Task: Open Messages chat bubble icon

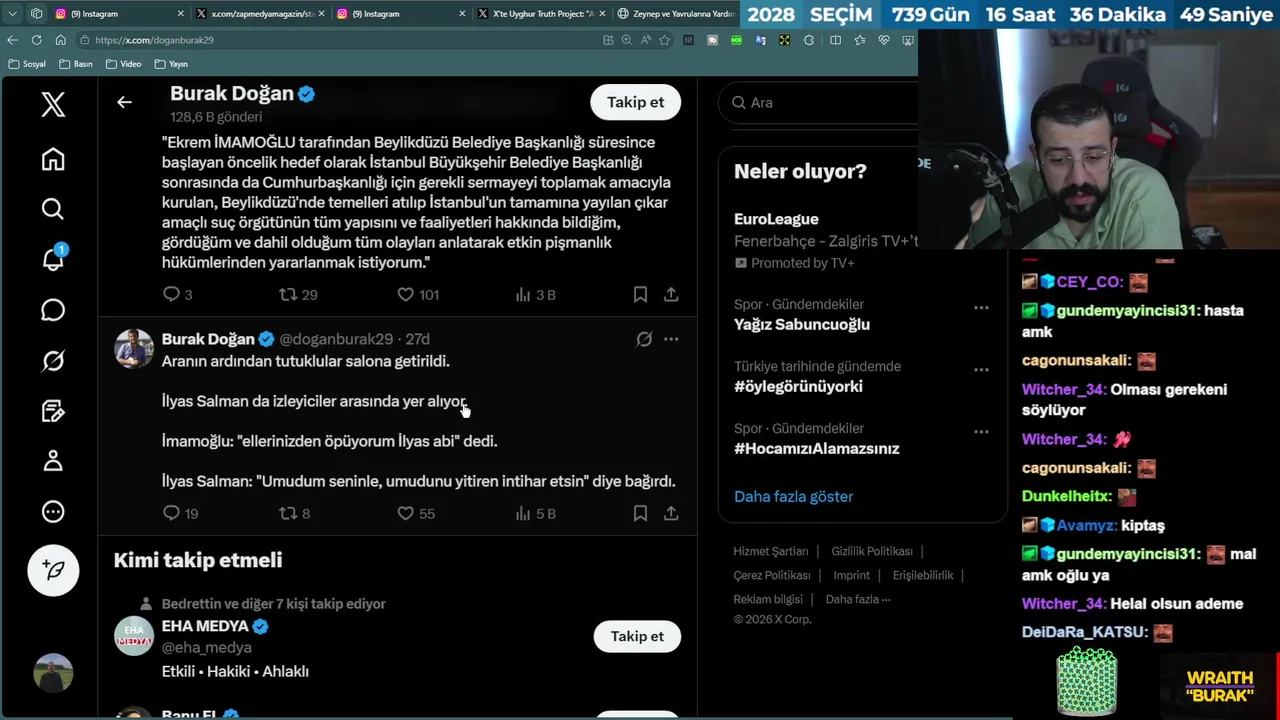Action: pyautogui.click(x=53, y=310)
